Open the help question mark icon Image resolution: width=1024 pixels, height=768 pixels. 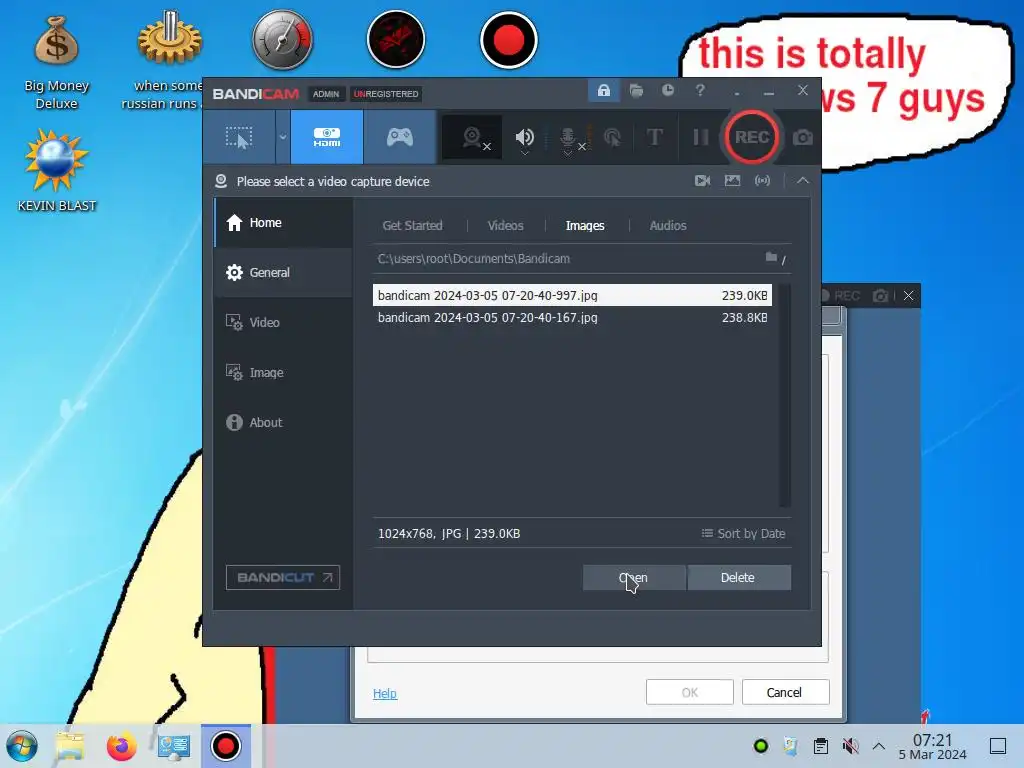coord(700,90)
